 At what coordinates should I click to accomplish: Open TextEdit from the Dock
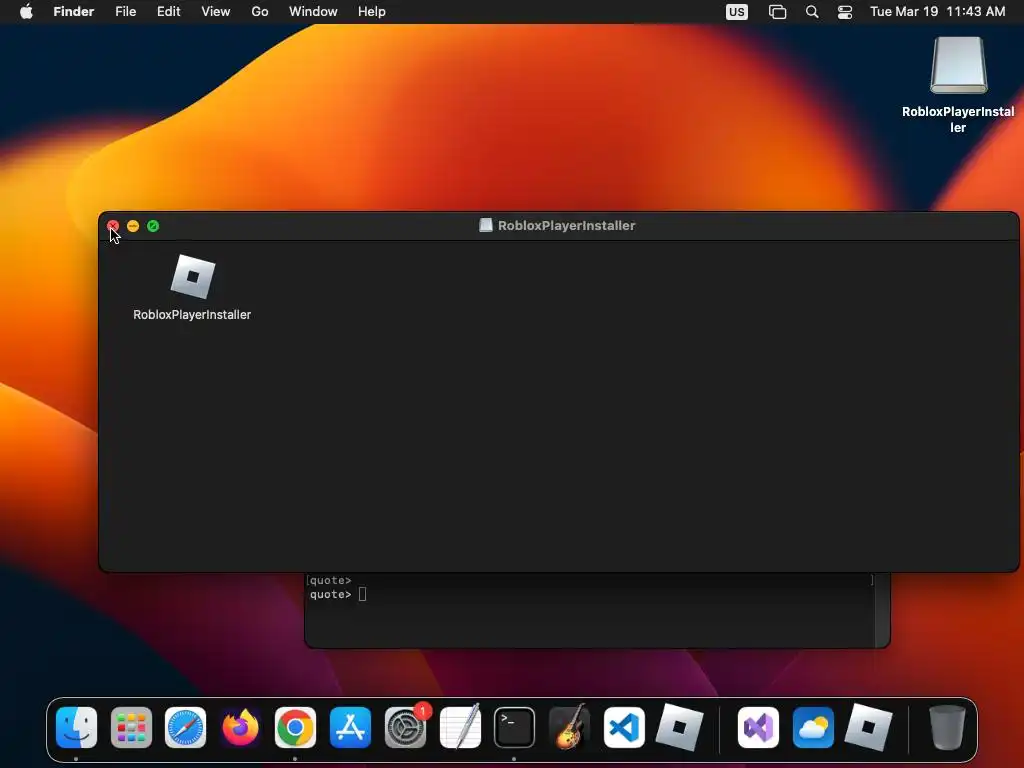[x=460, y=727]
